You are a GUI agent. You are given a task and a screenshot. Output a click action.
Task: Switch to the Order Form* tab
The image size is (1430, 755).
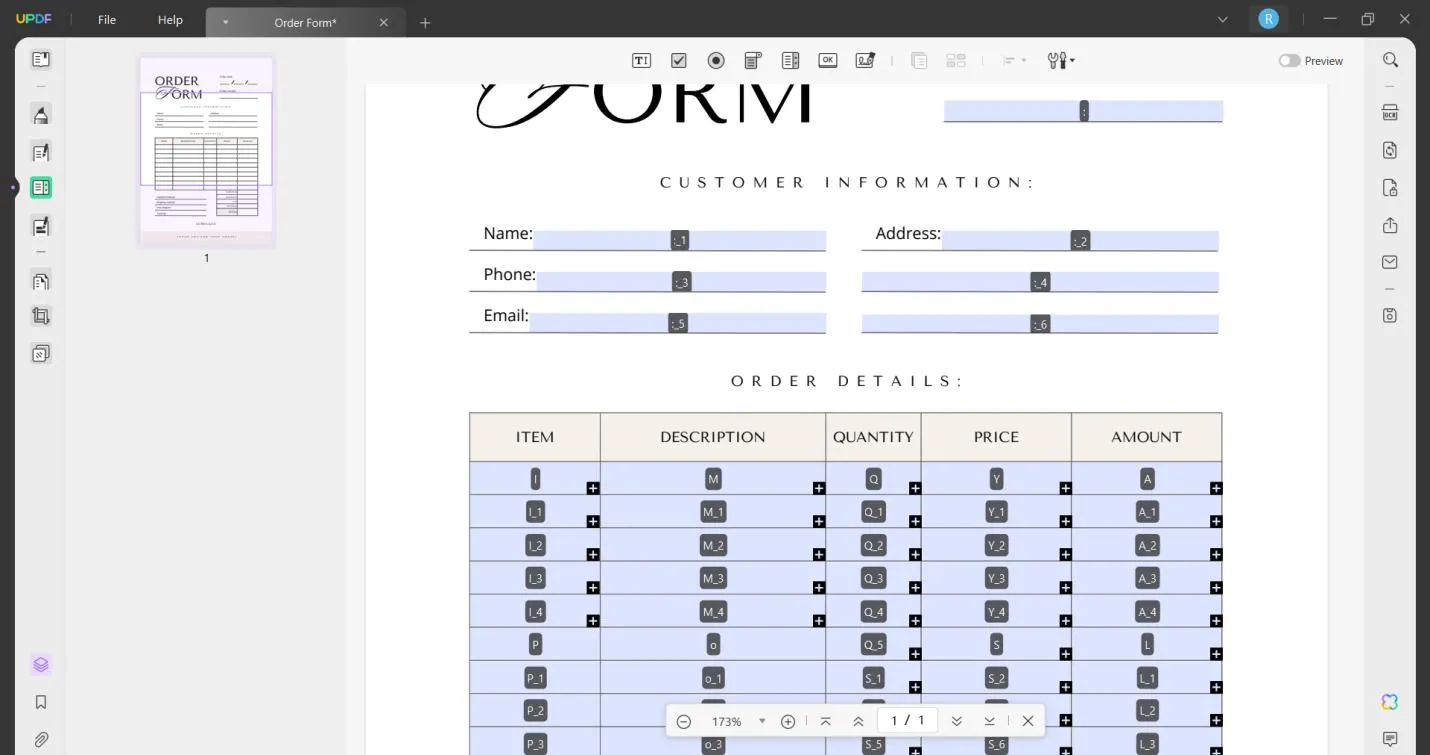(306, 22)
